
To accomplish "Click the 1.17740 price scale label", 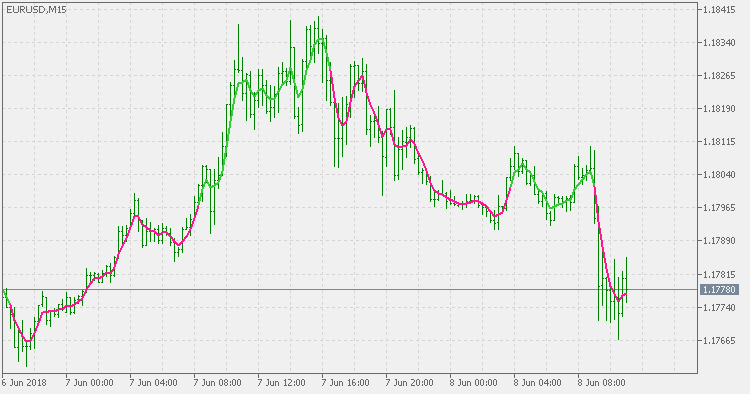I will pos(719,307).
